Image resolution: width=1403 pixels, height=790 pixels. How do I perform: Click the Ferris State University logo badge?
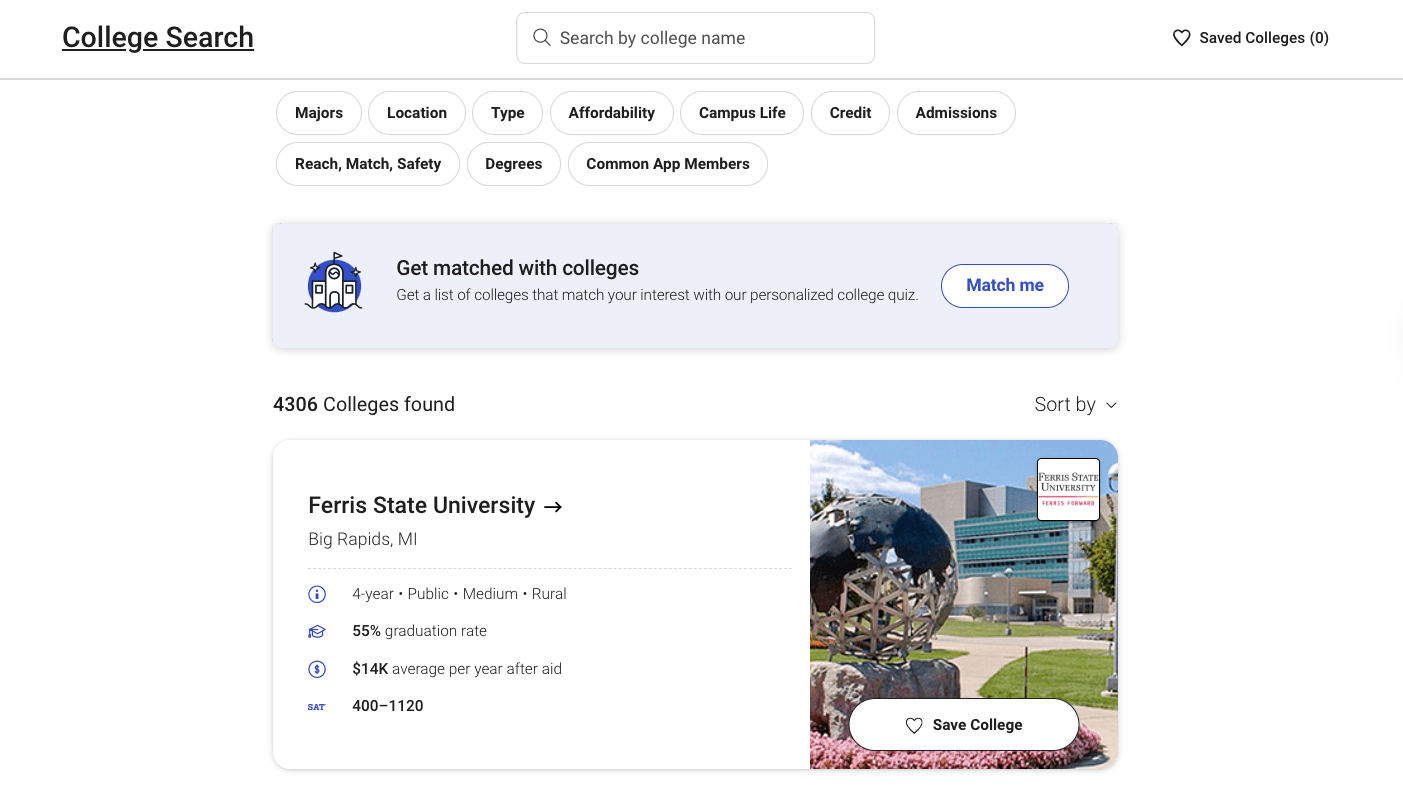(1068, 489)
